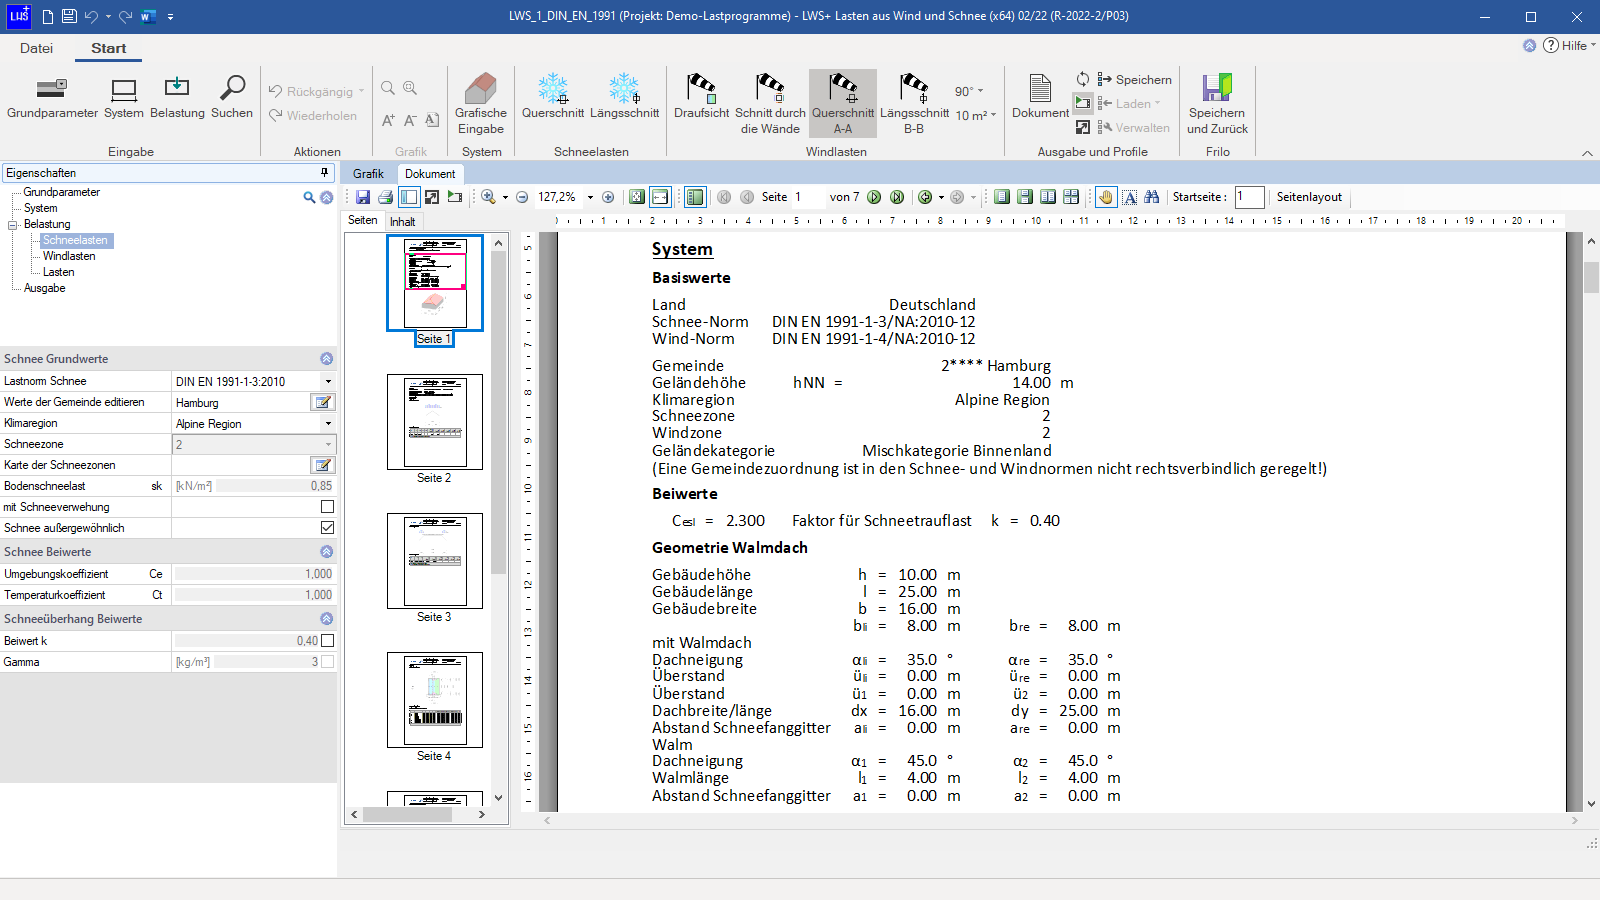Show Schneelasten Längsschnitt view
The width and height of the screenshot is (1600, 900).
click(x=624, y=97)
